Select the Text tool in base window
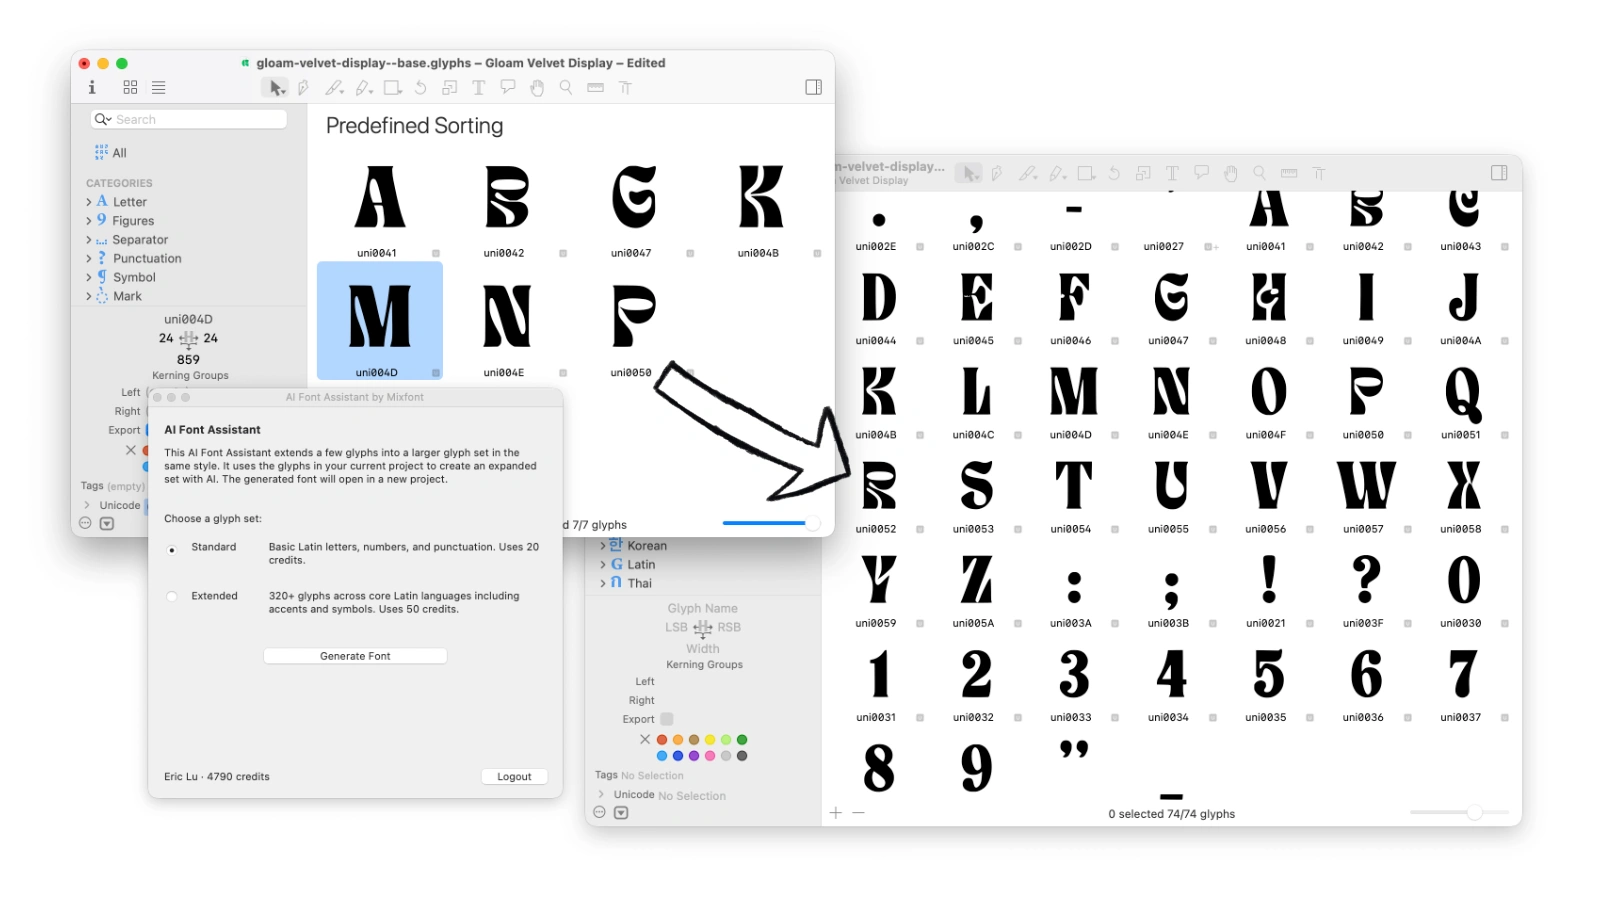The height and width of the screenshot is (900, 1600). [479, 88]
